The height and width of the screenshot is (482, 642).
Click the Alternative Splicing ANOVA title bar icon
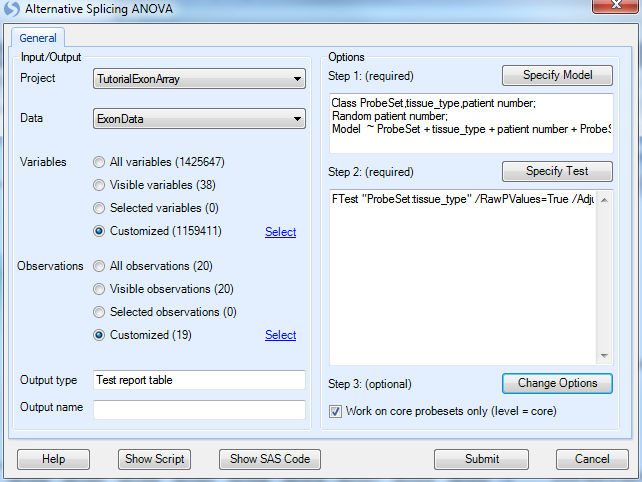[11, 9]
